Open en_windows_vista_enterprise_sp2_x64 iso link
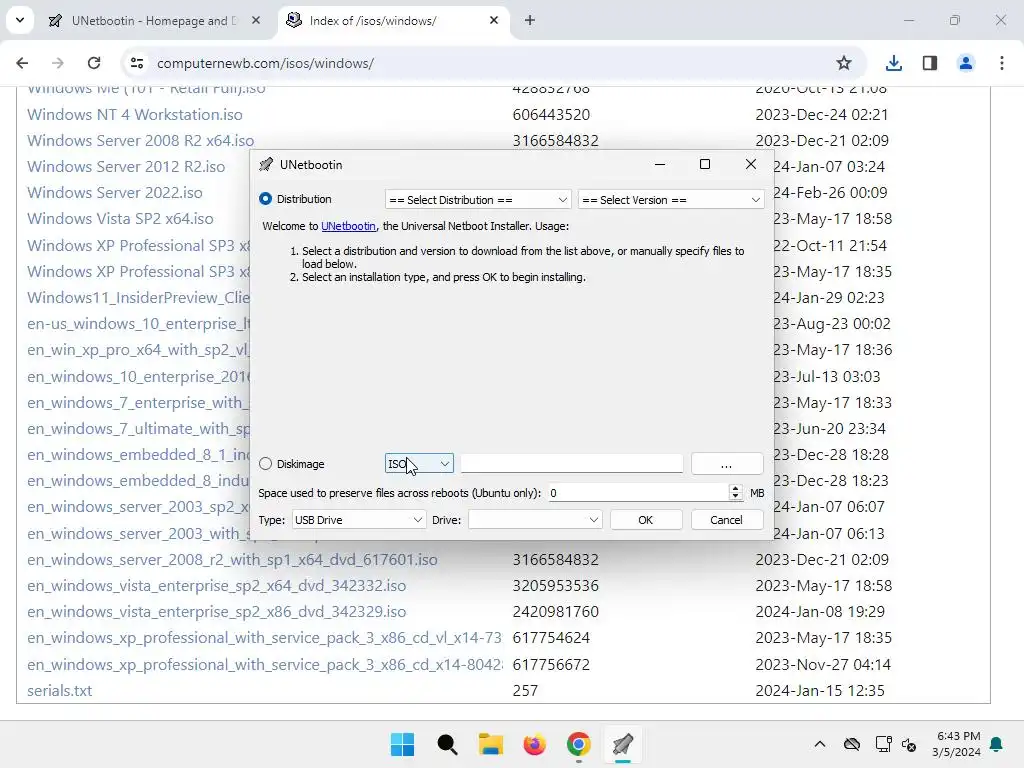The height and width of the screenshot is (768, 1024). (x=217, y=586)
